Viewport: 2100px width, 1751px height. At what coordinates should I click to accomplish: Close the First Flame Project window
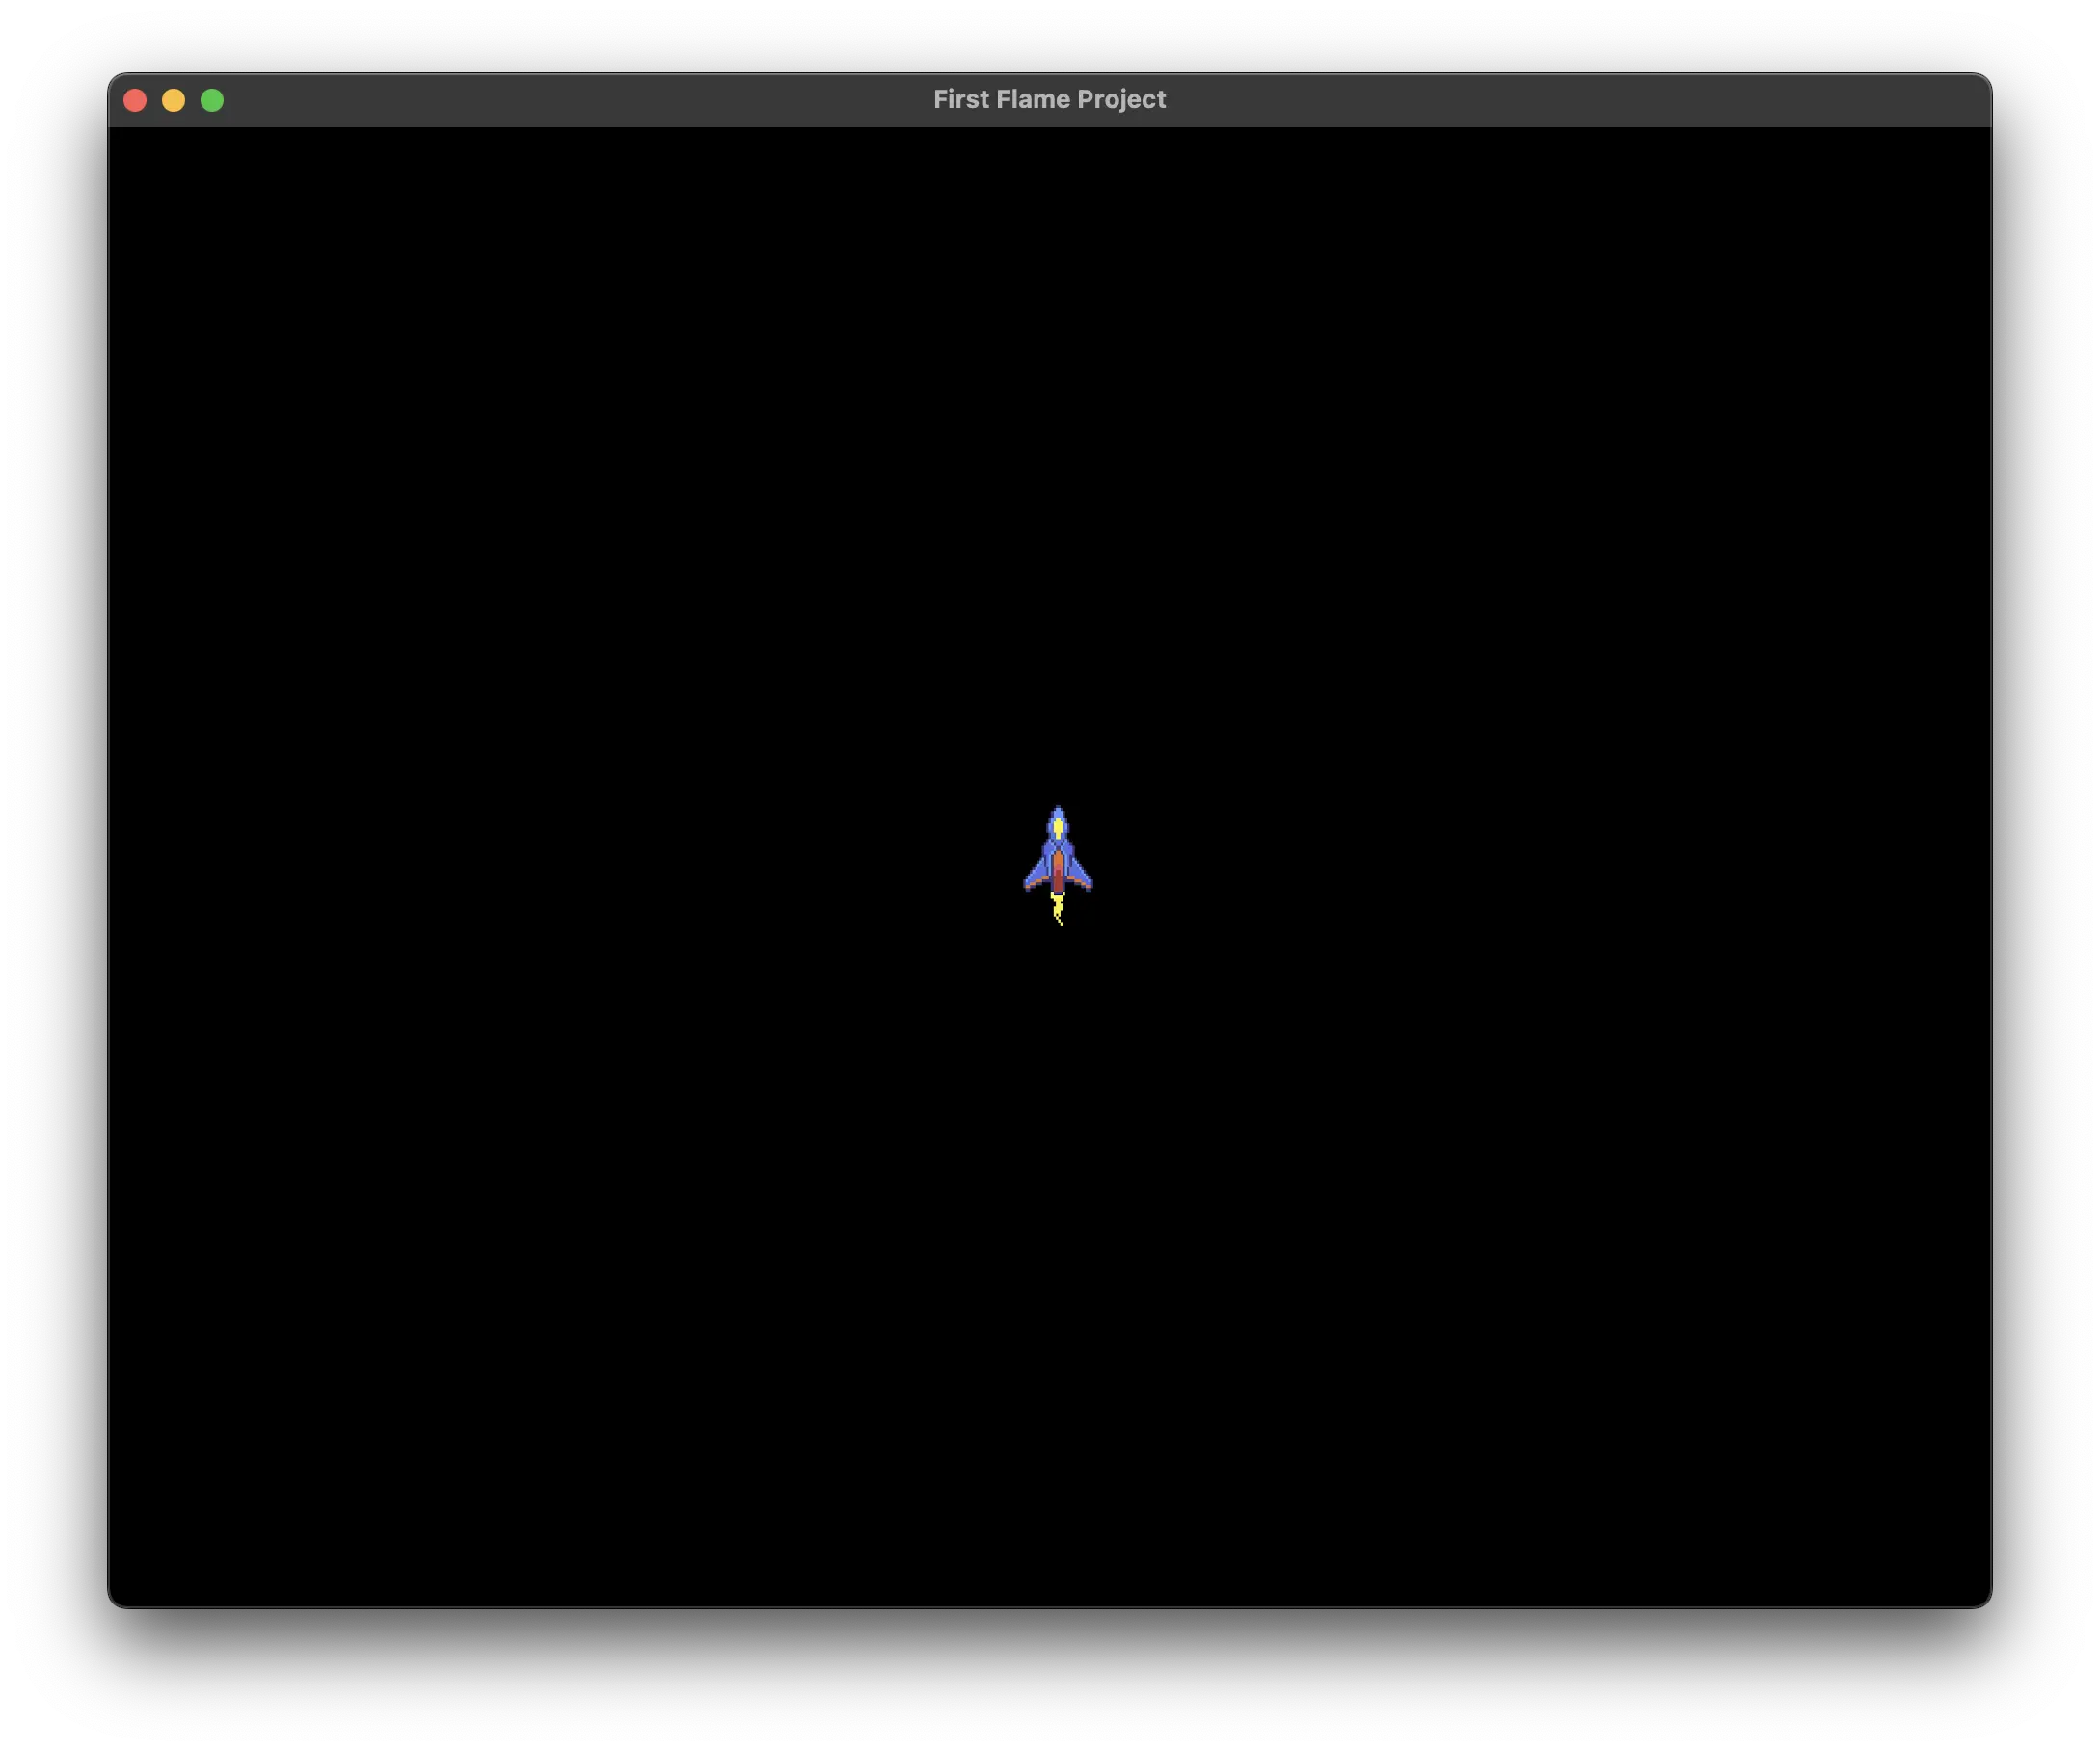tap(135, 100)
